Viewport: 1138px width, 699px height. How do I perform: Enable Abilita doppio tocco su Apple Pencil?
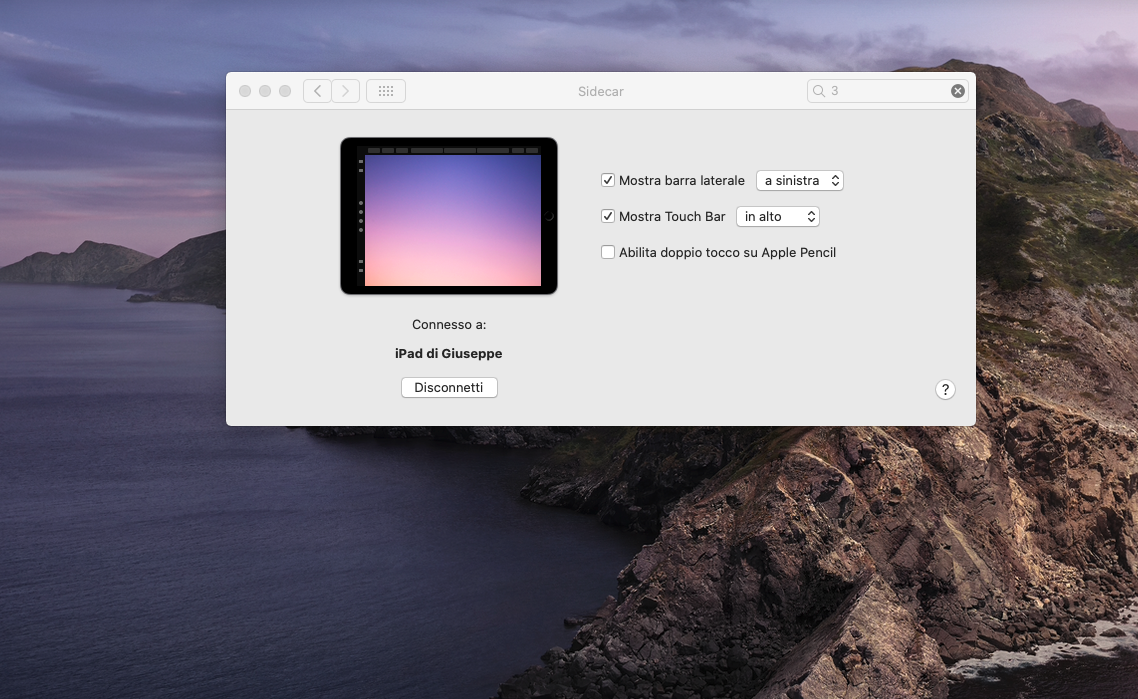[x=608, y=252]
